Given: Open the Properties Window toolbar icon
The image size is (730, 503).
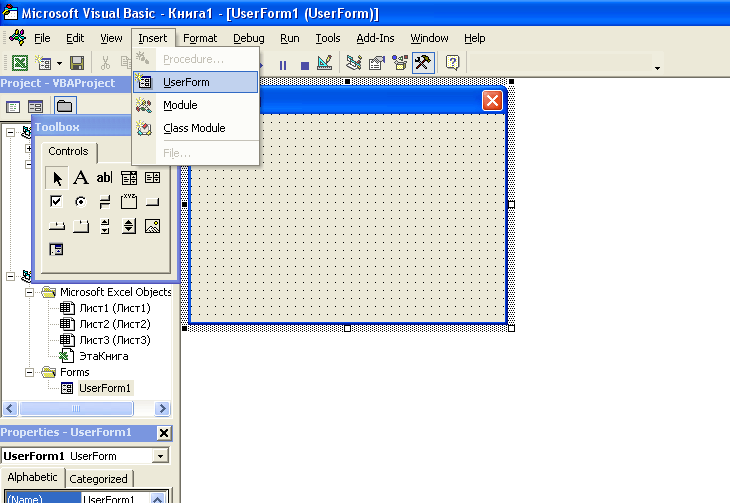Looking at the screenshot, I should point(377,62).
